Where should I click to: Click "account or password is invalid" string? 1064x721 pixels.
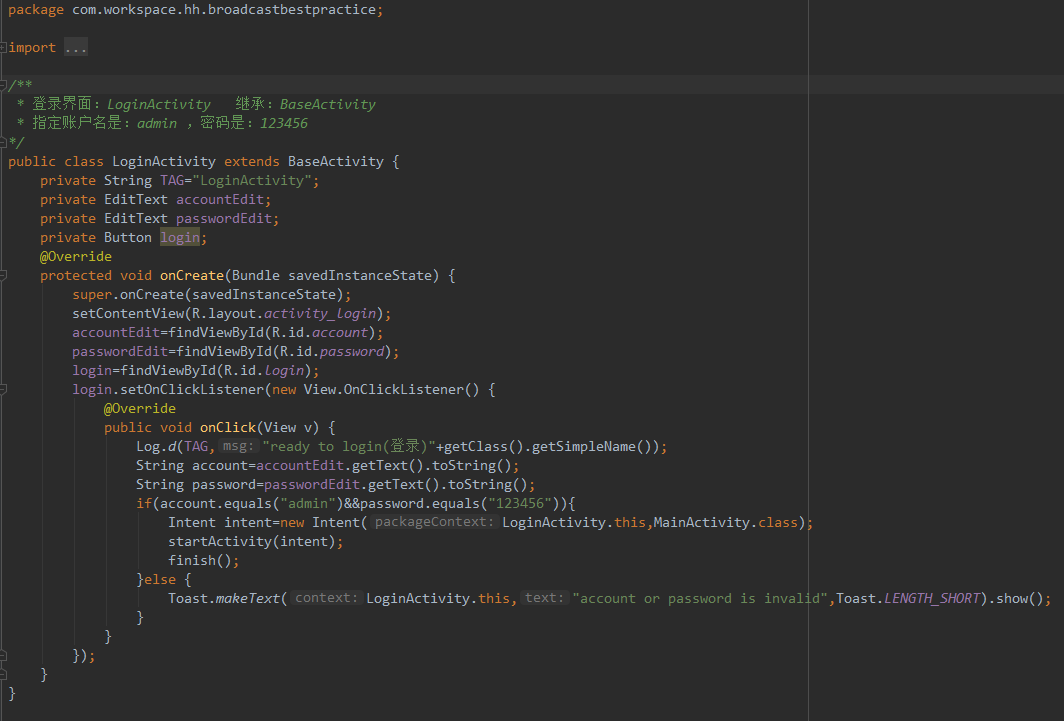click(700, 598)
